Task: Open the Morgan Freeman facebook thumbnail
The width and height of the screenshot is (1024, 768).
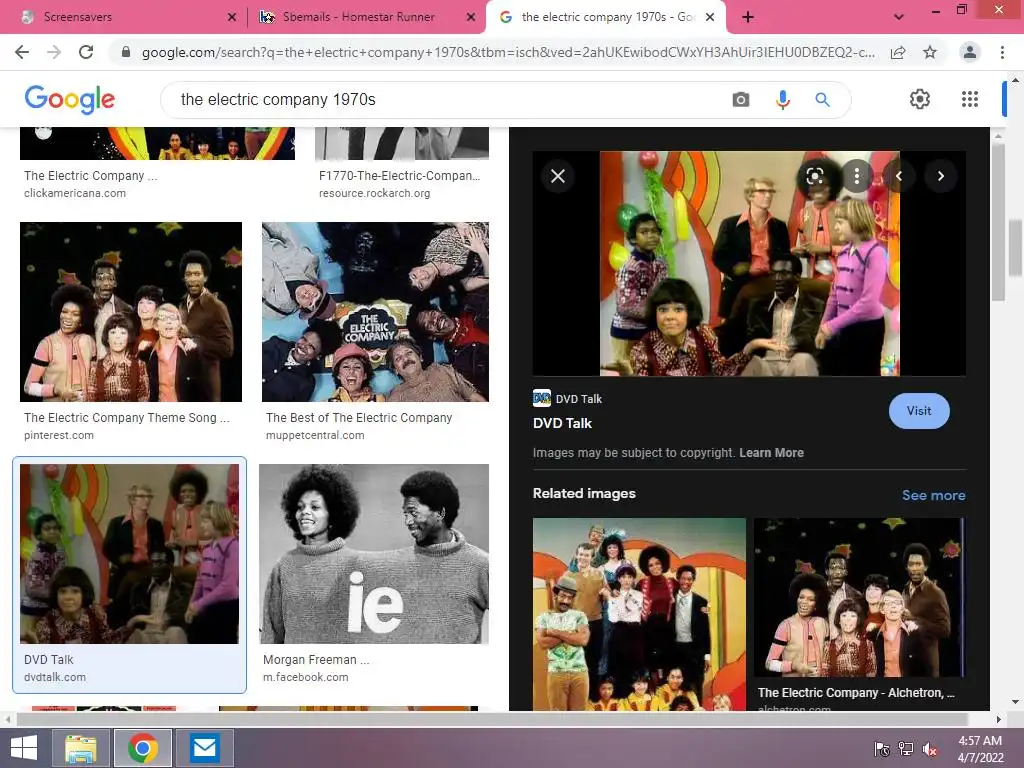Action: [374, 554]
